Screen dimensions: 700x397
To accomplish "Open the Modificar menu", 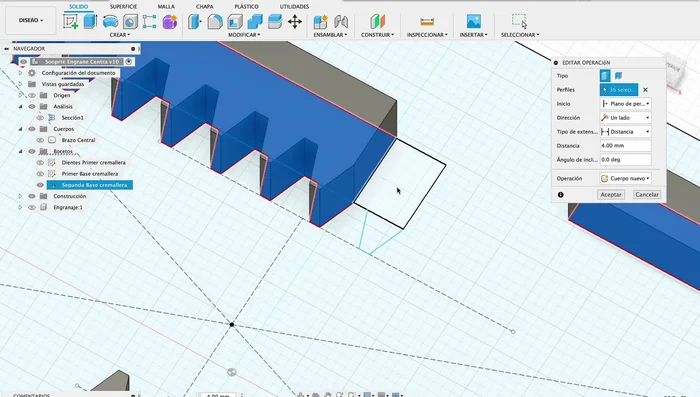I will click(x=244, y=35).
